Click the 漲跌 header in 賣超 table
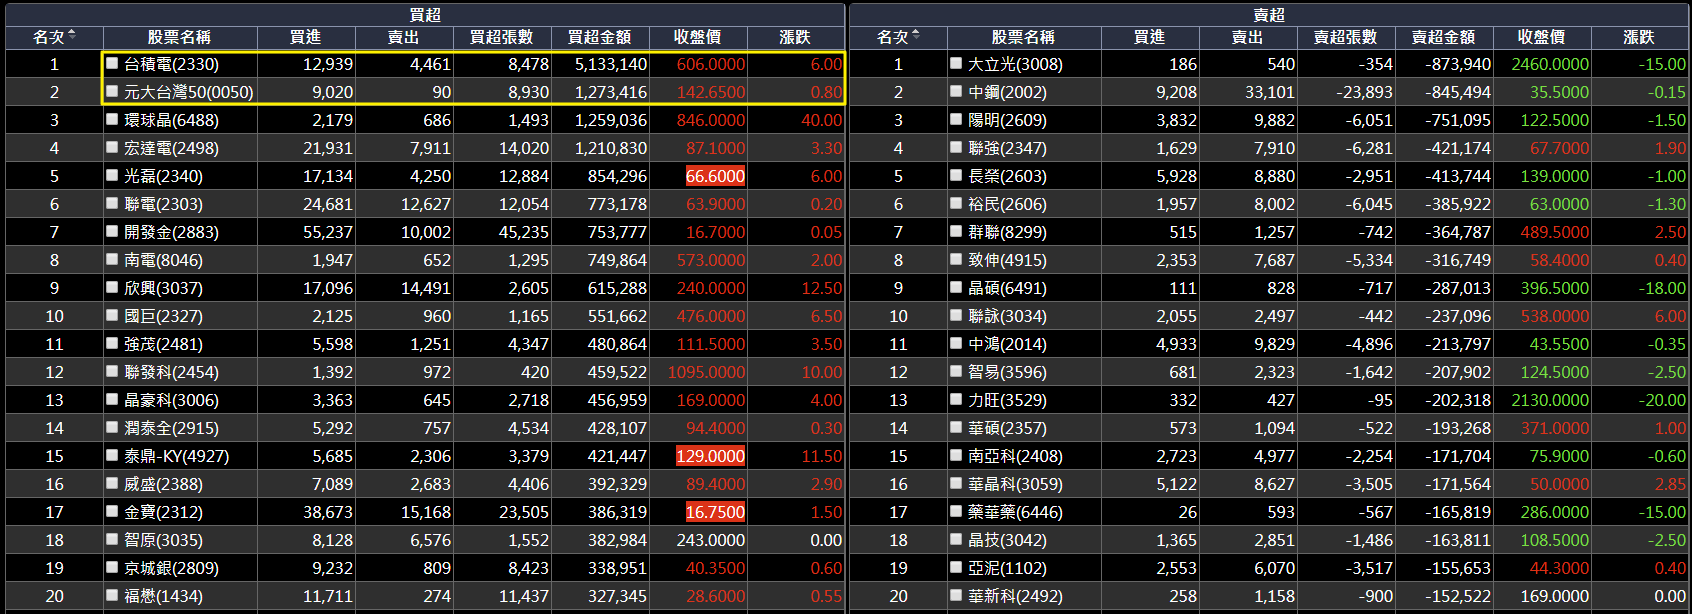 coord(1639,37)
